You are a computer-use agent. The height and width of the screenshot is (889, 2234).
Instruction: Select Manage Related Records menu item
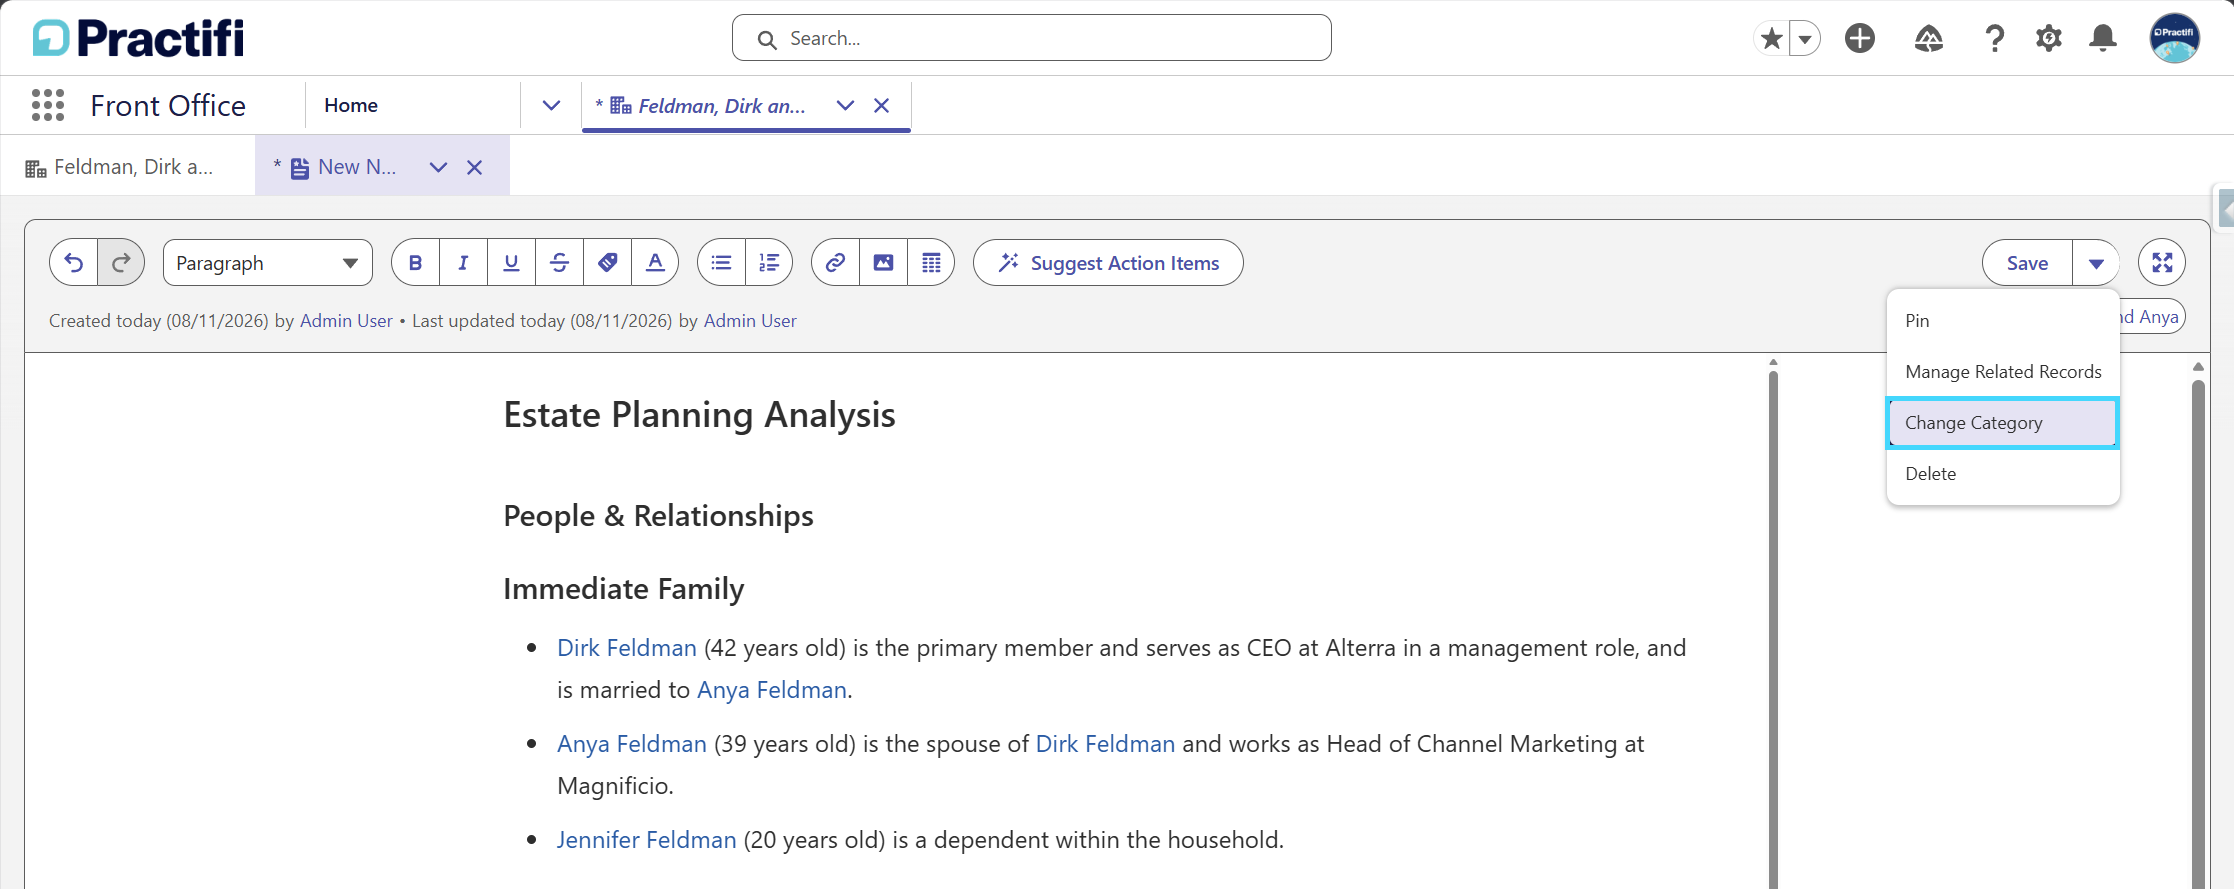point(2003,372)
